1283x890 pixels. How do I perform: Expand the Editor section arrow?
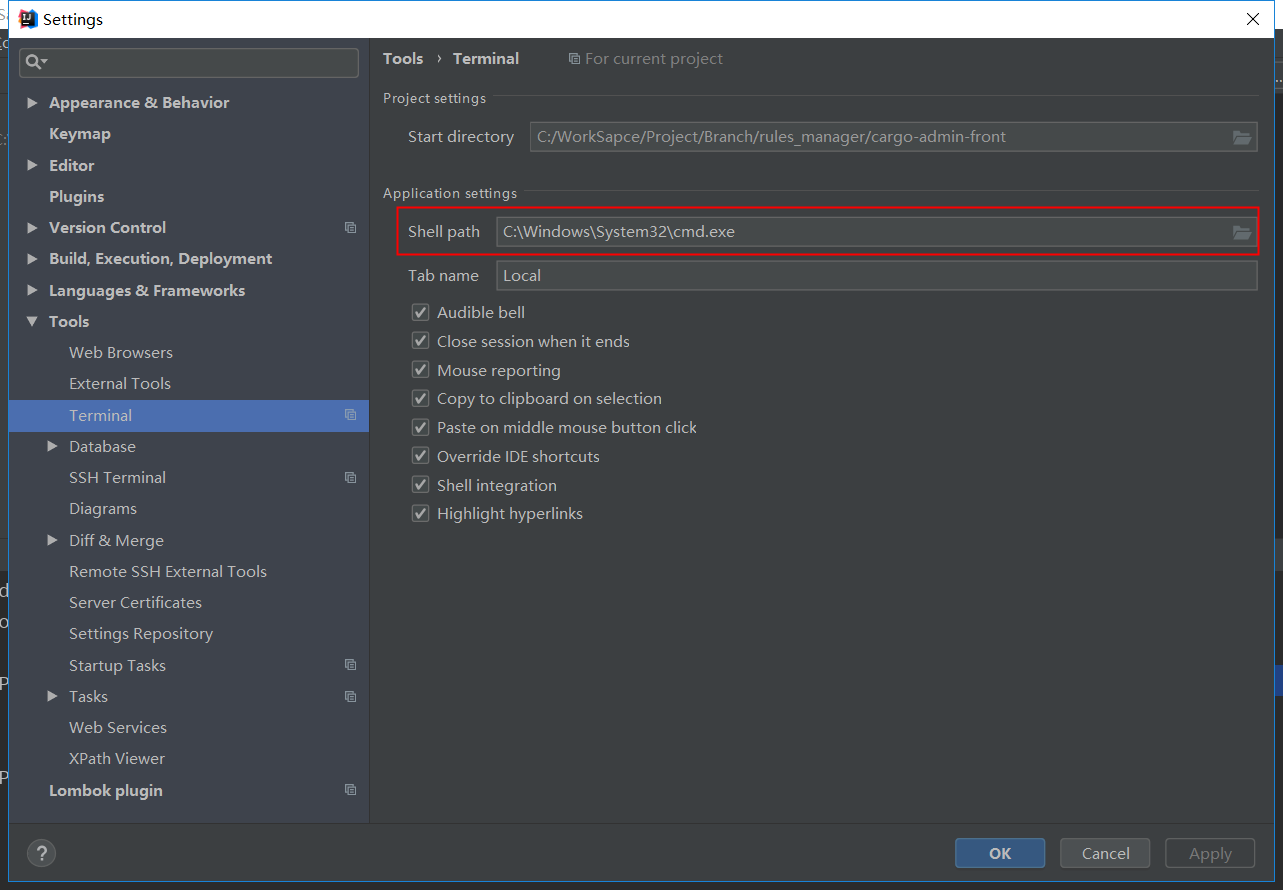click(32, 165)
